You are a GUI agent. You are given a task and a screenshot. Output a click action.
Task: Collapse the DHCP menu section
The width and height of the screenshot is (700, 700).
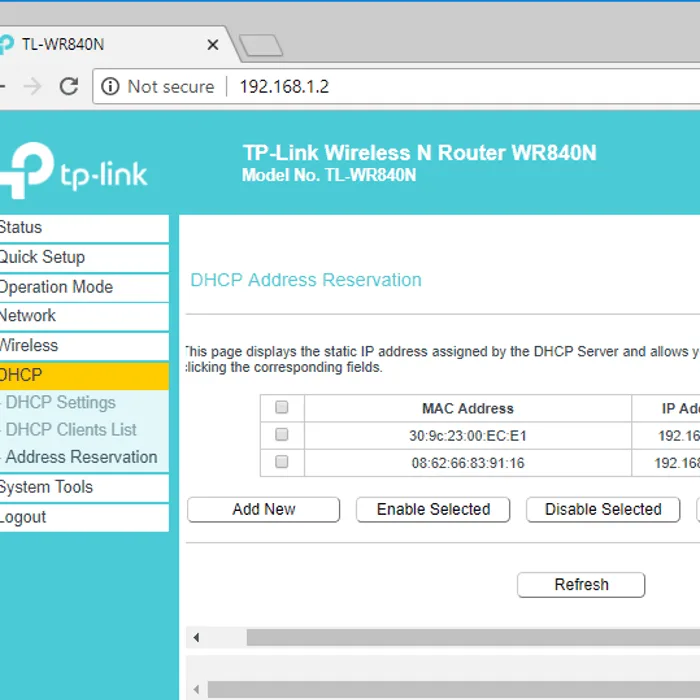coord(84,375)
